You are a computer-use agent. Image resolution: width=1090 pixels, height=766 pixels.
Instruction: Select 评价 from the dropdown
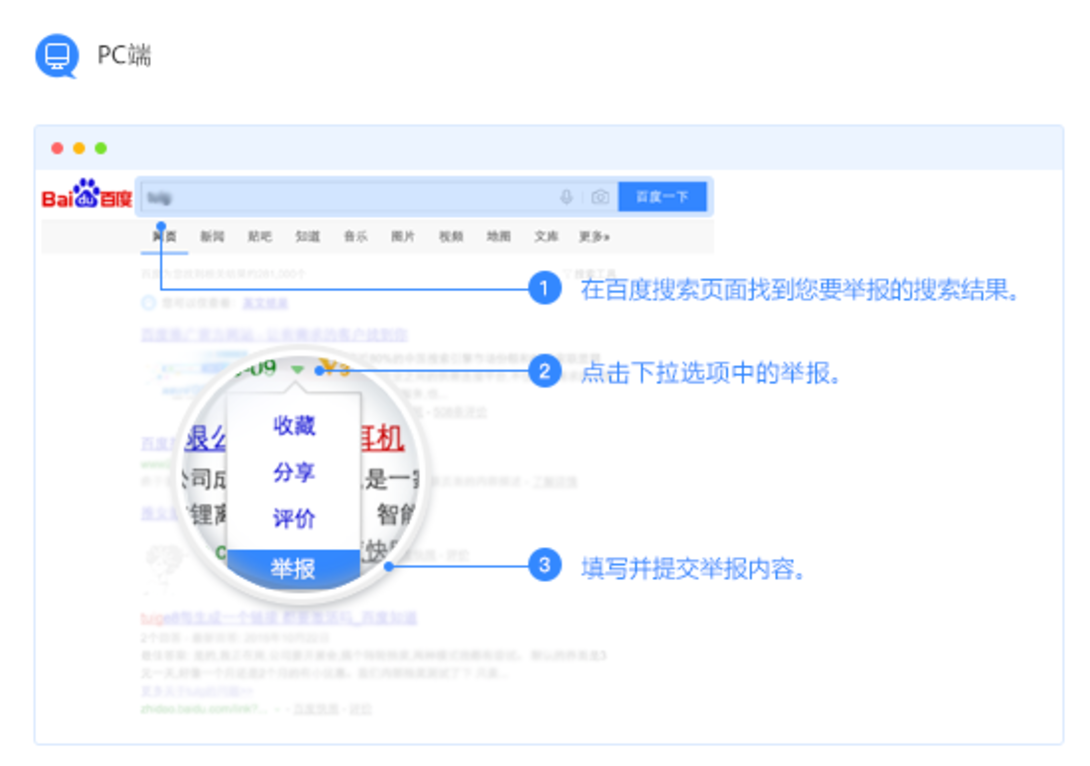(x=294, y=519)
